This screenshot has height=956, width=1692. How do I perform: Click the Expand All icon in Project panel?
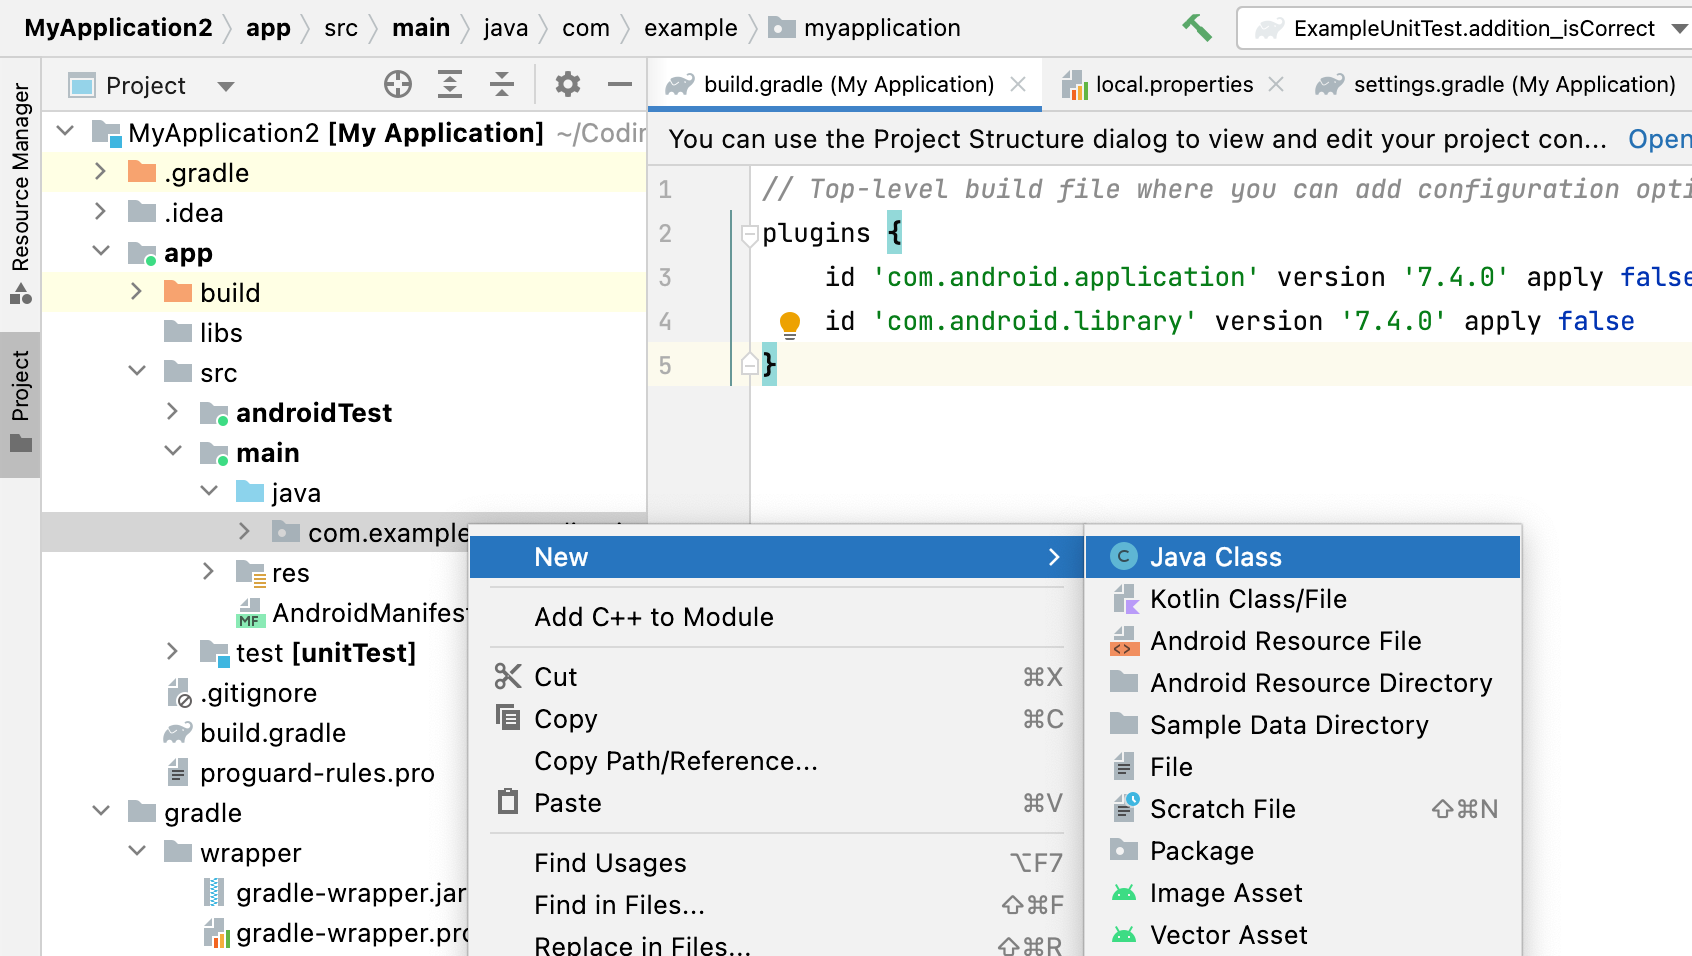point(450,85)
